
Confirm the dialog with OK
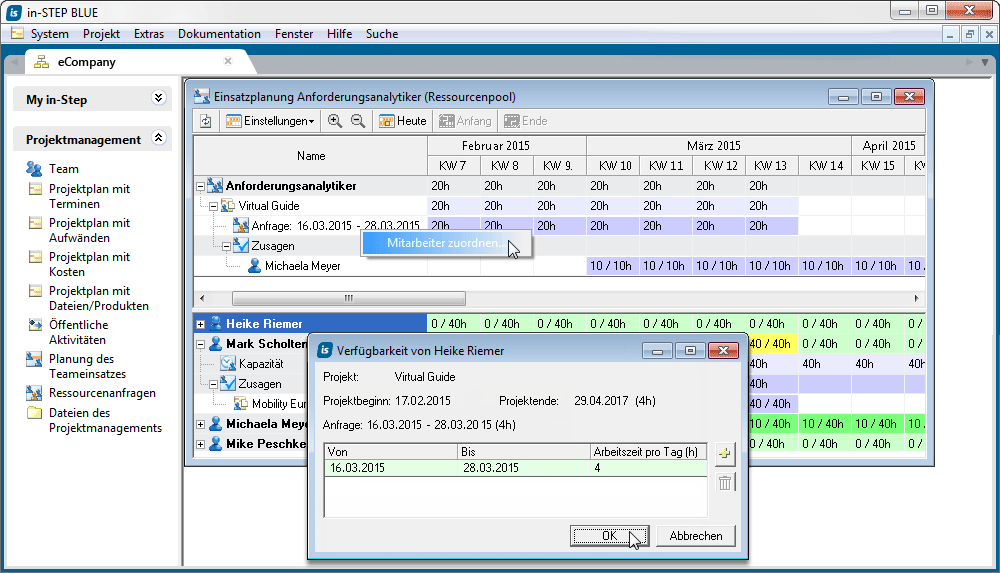click(x=609, y=536)
